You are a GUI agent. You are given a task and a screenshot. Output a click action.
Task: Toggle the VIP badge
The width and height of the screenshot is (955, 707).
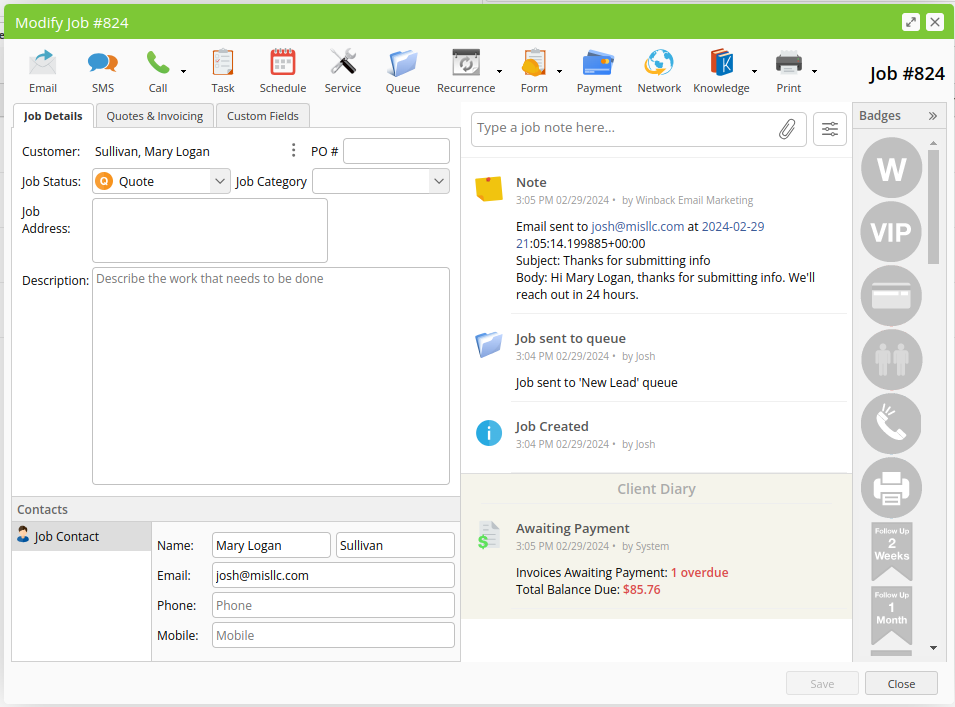point(891,232)
